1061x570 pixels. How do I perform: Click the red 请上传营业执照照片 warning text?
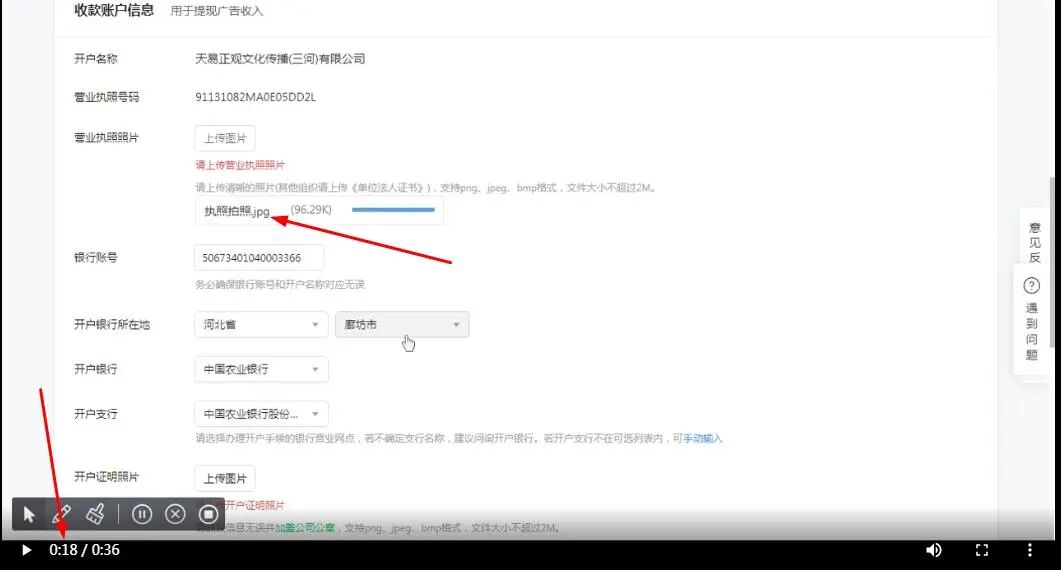(240, 165)
